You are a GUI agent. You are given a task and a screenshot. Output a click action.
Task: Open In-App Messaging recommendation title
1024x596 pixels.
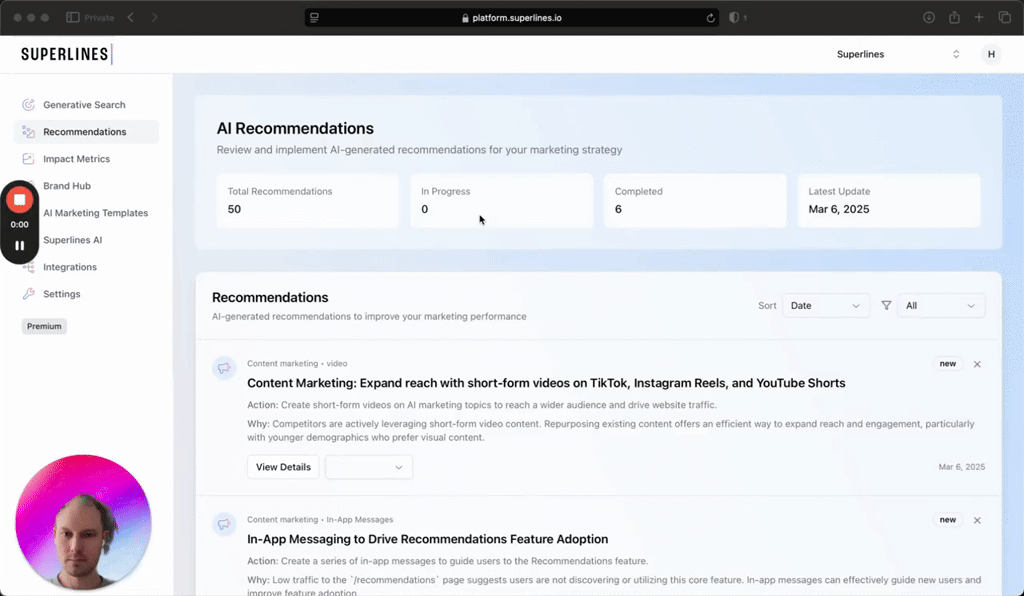tap(427, 539)
